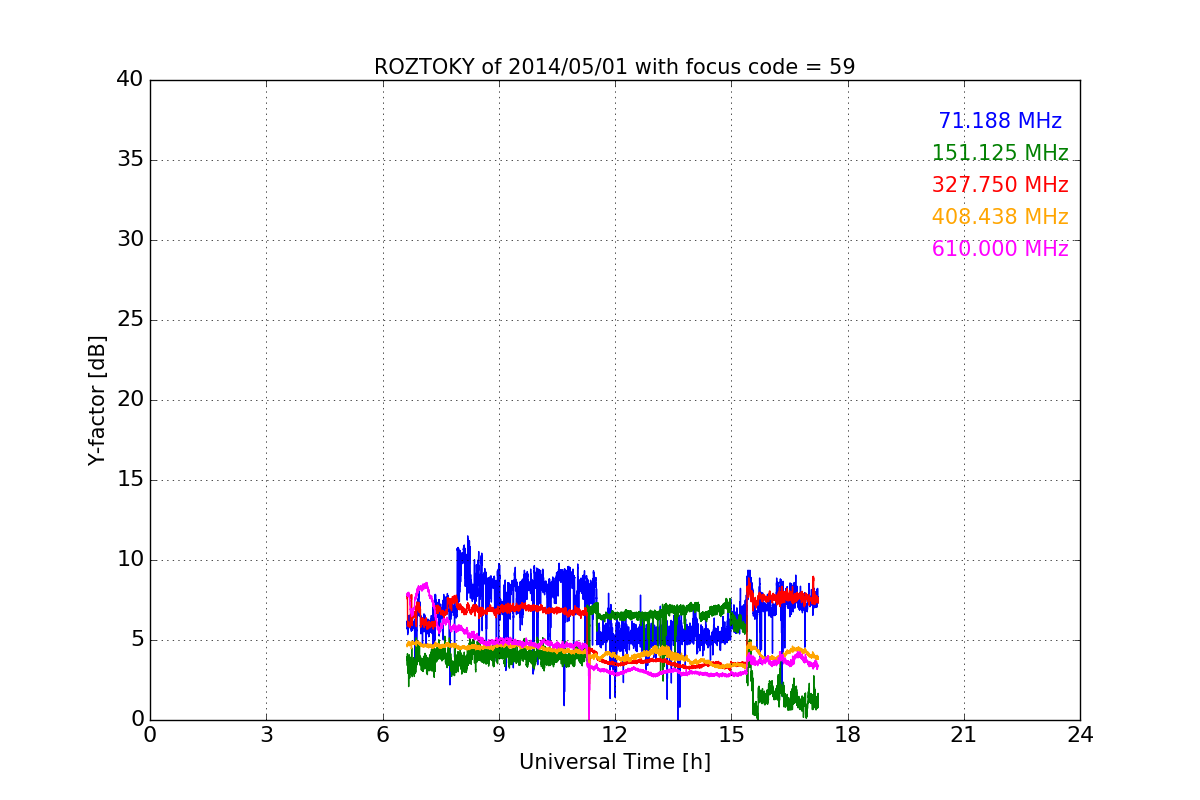Click x-axis tick label 9
This screenshot has width=1200, height=800.
point(499,735)
